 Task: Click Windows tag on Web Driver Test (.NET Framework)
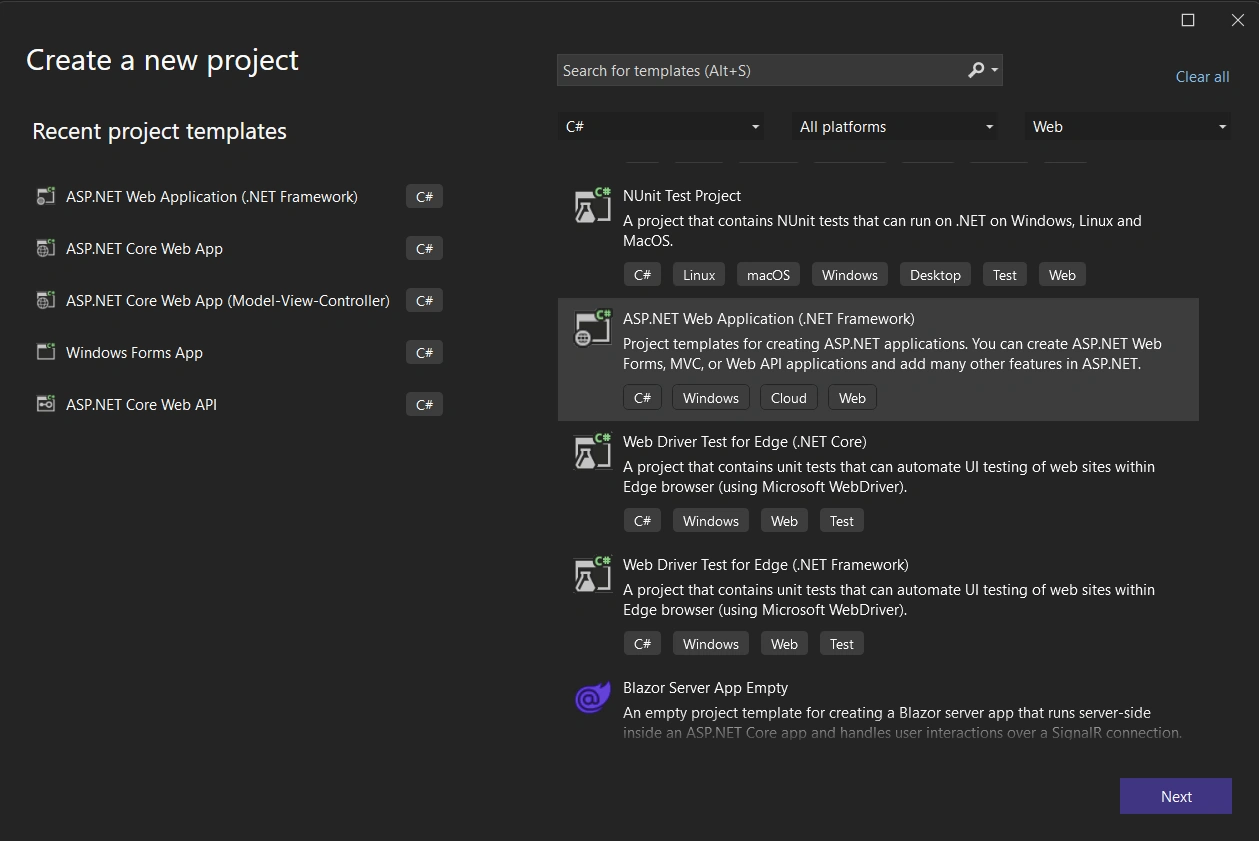coord(711,644)
